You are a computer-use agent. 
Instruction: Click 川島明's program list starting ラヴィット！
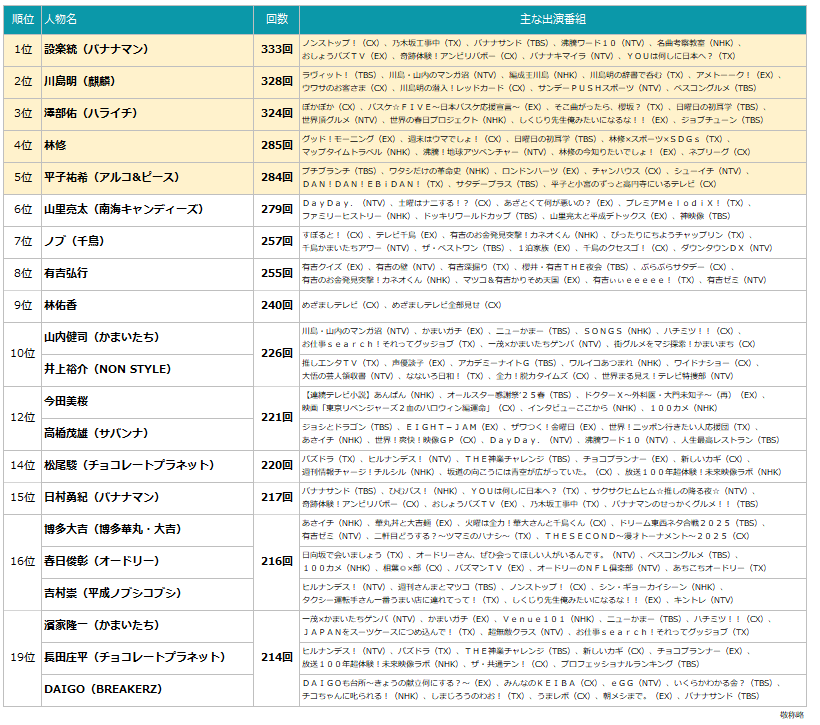(x=541, y=81)
